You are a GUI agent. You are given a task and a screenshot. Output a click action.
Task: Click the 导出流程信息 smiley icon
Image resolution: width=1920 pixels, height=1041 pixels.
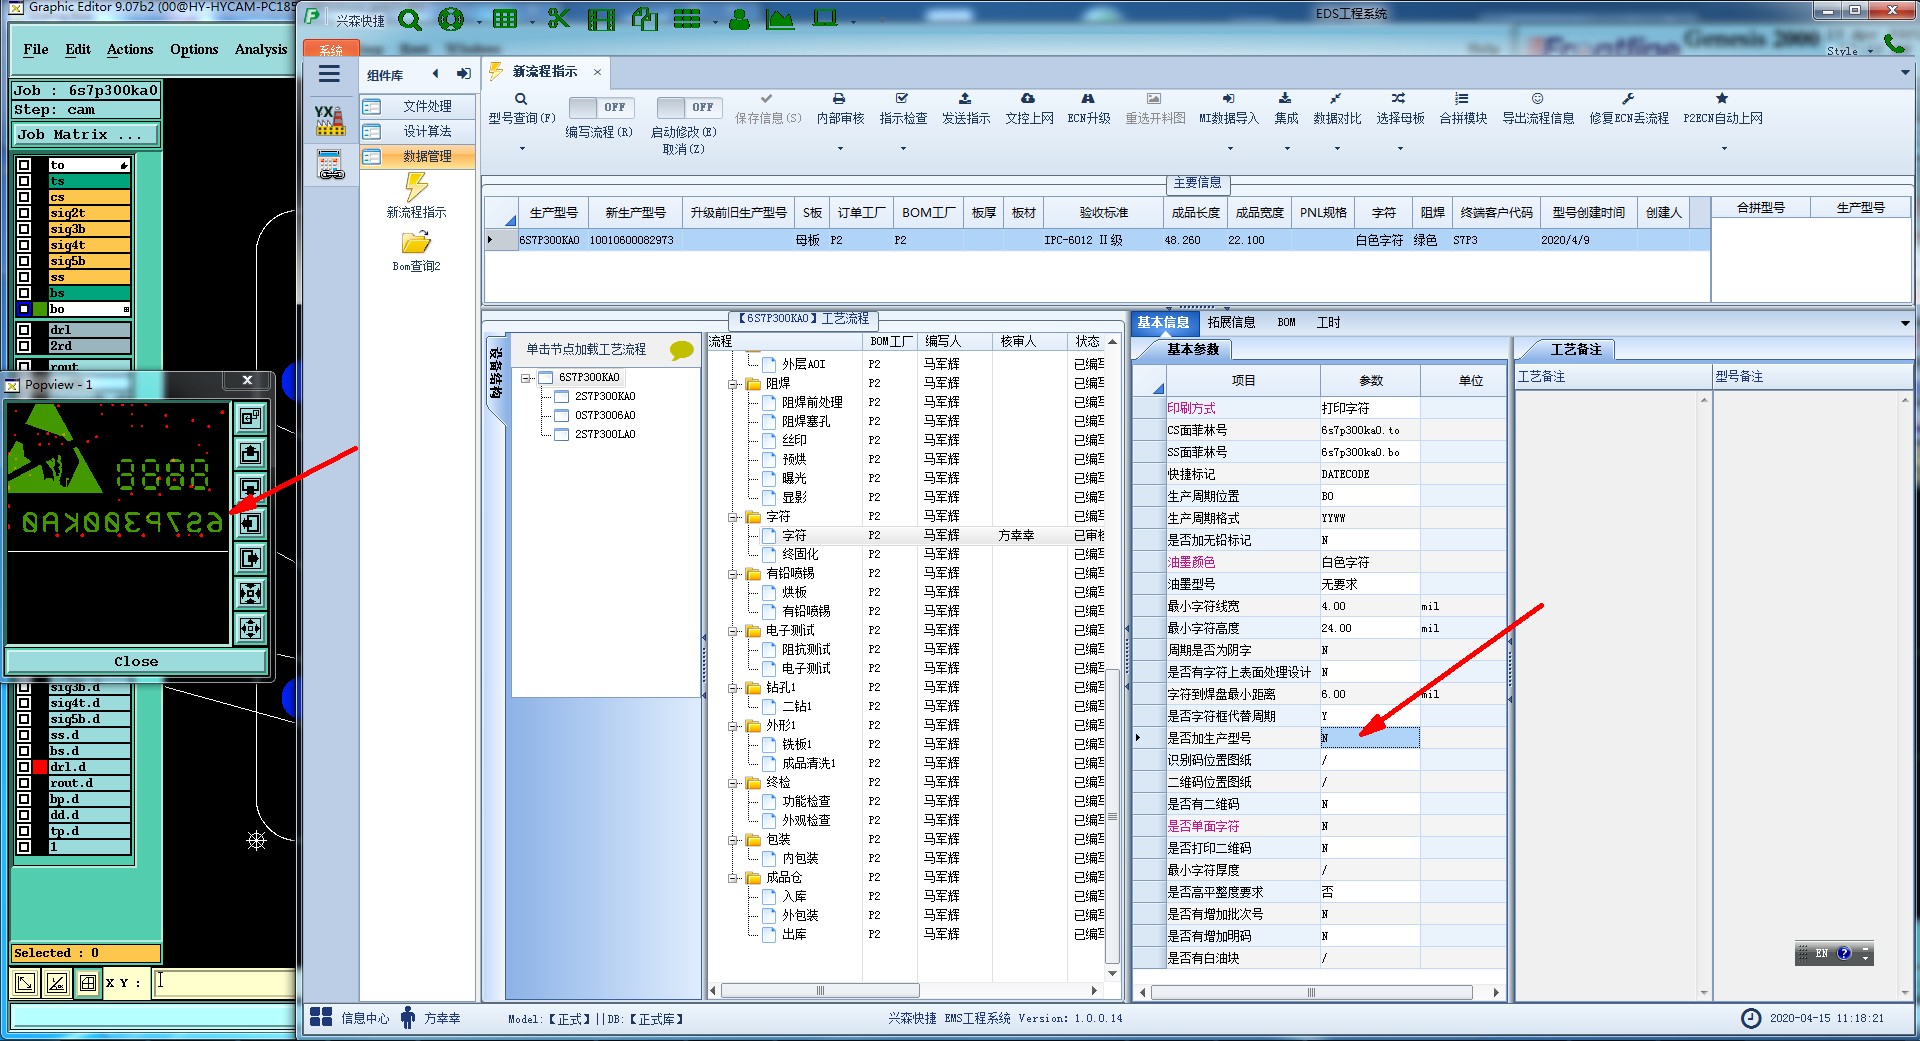coord(1538,99)
